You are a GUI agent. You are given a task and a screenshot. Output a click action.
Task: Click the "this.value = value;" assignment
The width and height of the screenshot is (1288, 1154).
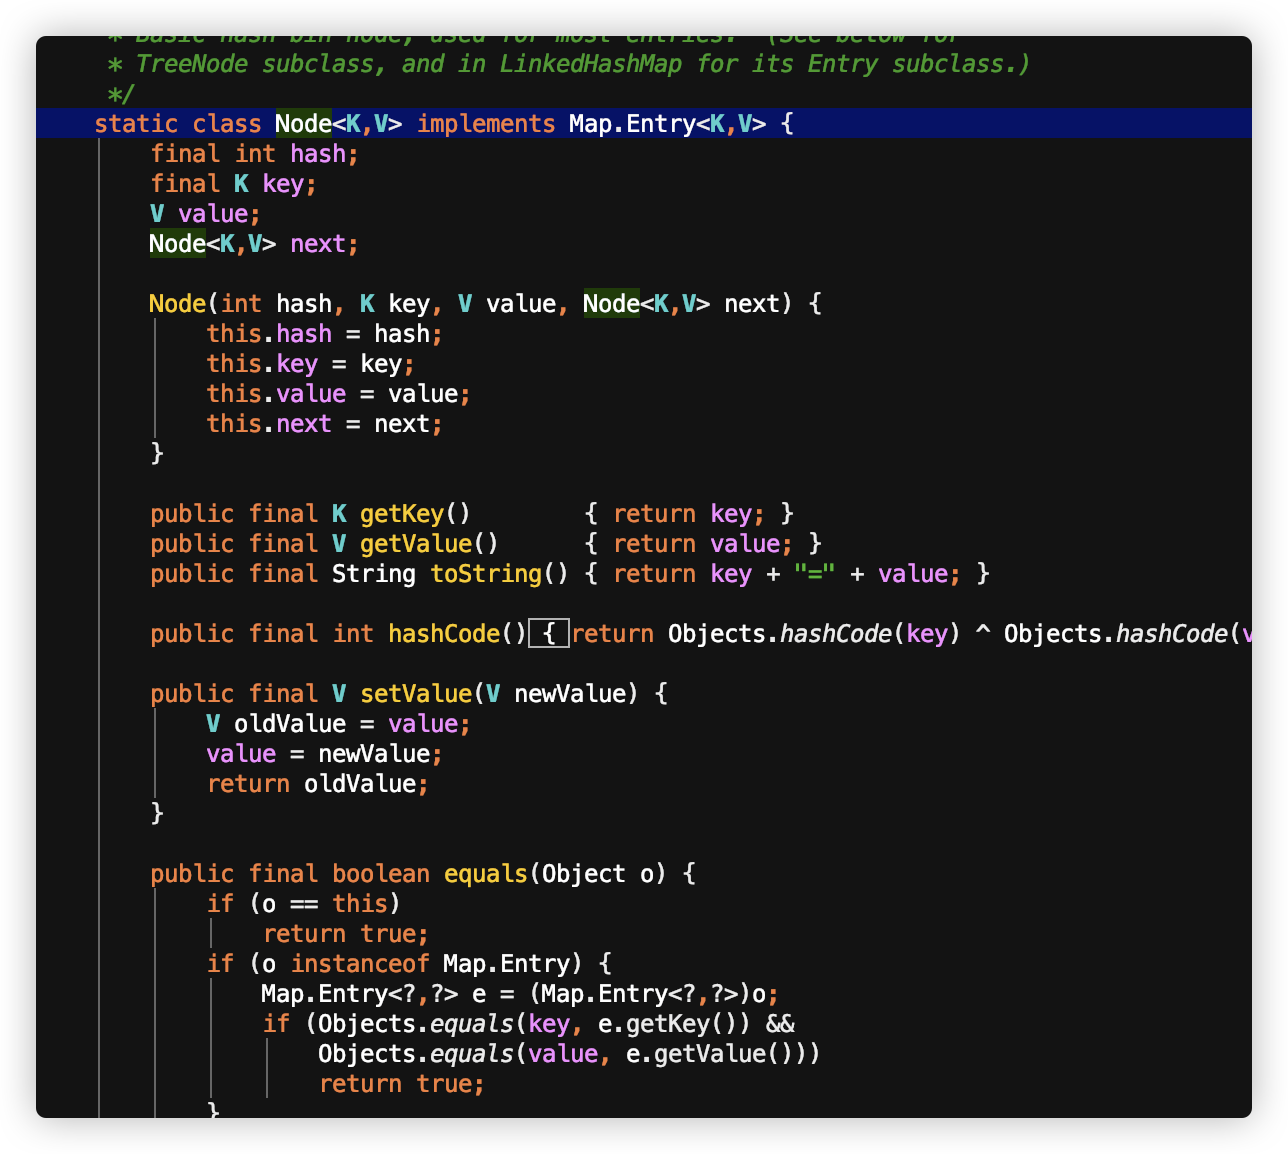(x=338, y=393)
